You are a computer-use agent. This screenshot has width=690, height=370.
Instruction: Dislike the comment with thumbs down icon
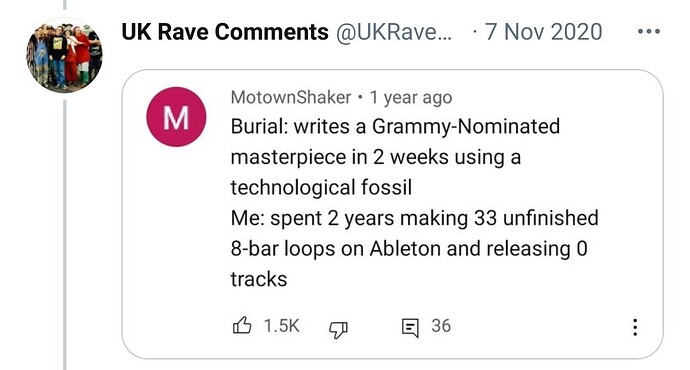338,329
